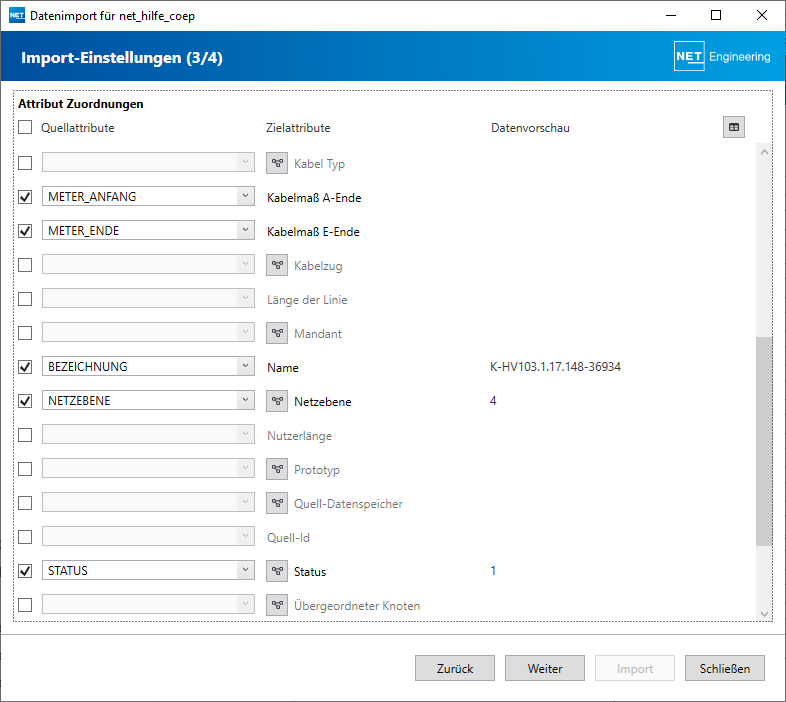Open the METER_ANFANG source dropdown
Image resolution: width=786 pixels, height=702 pixels.
tap(148, 196)
